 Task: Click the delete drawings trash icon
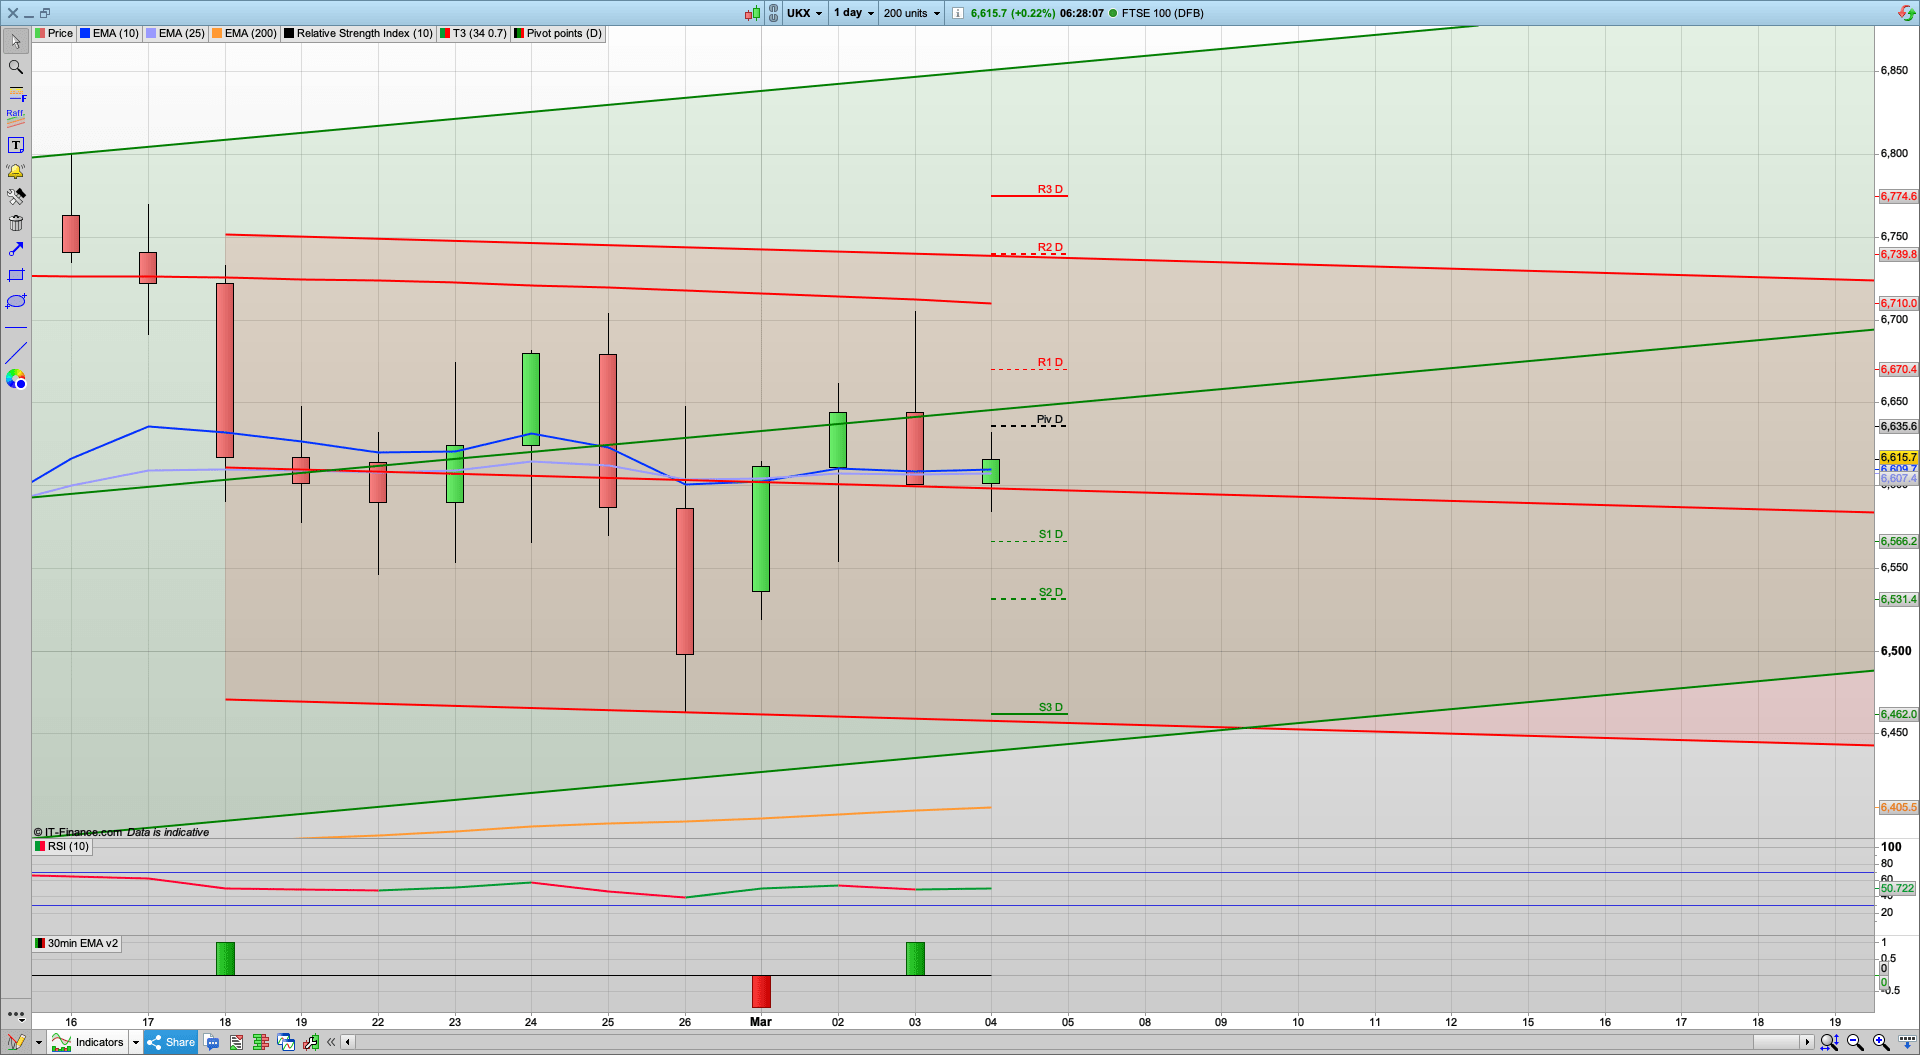coord(16,223)
